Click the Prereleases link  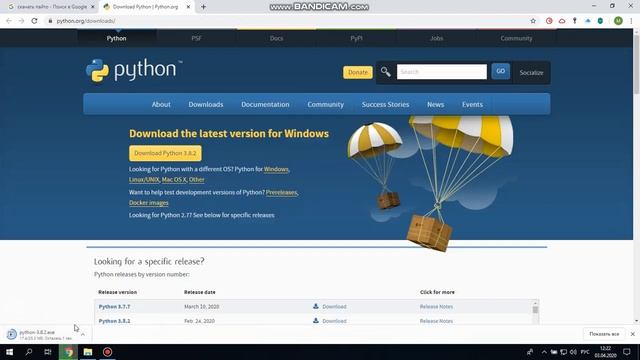[x=281, y=192]
